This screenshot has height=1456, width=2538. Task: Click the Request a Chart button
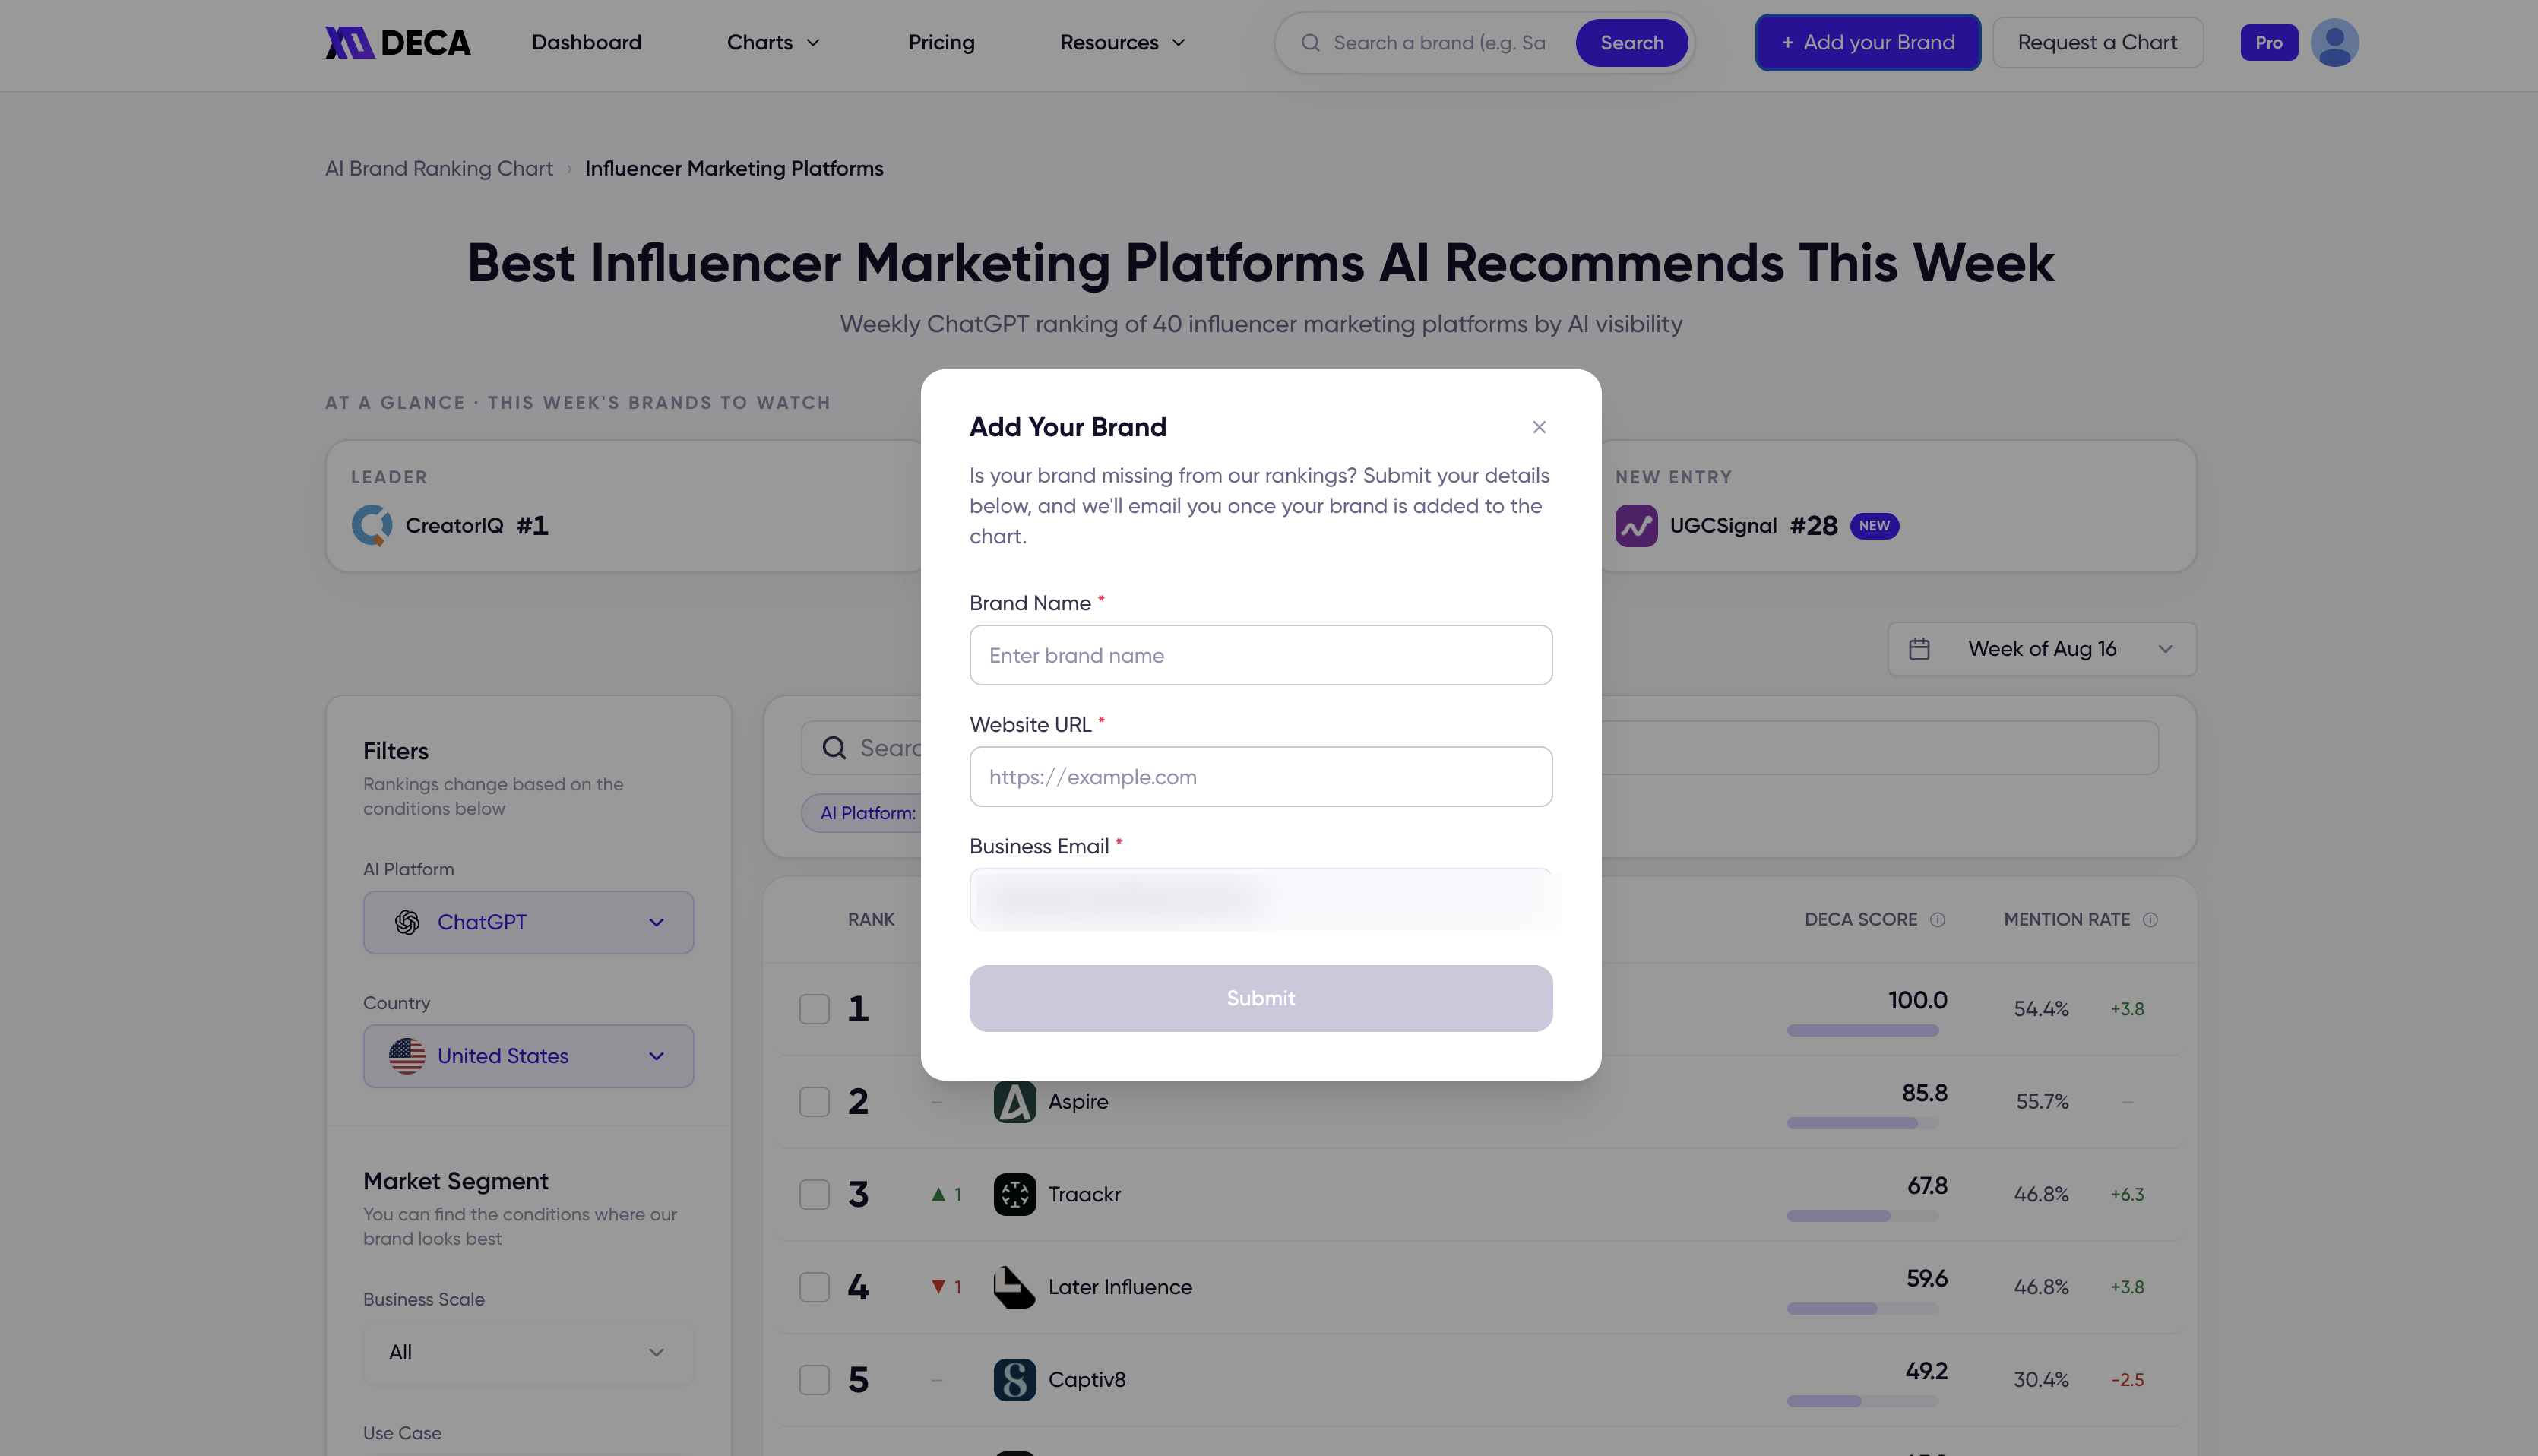(x=2097, y=42)
